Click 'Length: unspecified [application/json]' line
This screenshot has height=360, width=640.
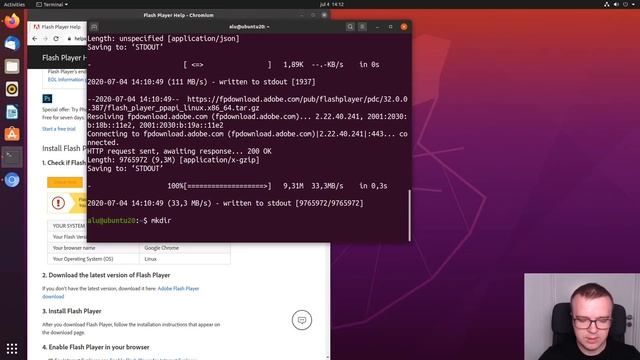point(163,39)
